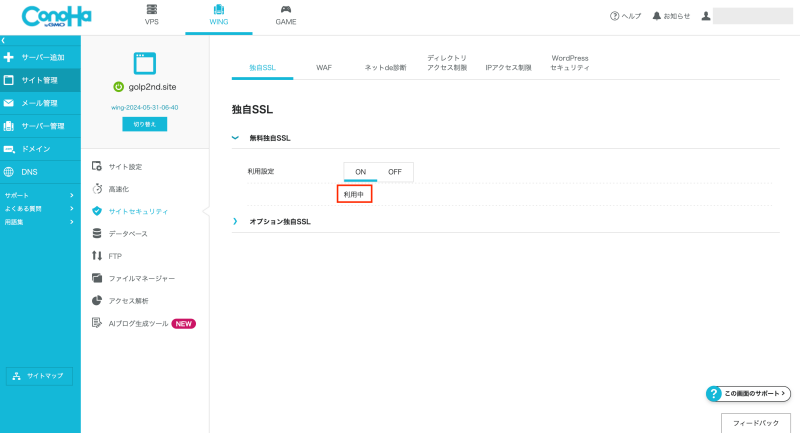The image size is (800, 433).
Task: Click the help question mark icon
Action: (614, 16)
